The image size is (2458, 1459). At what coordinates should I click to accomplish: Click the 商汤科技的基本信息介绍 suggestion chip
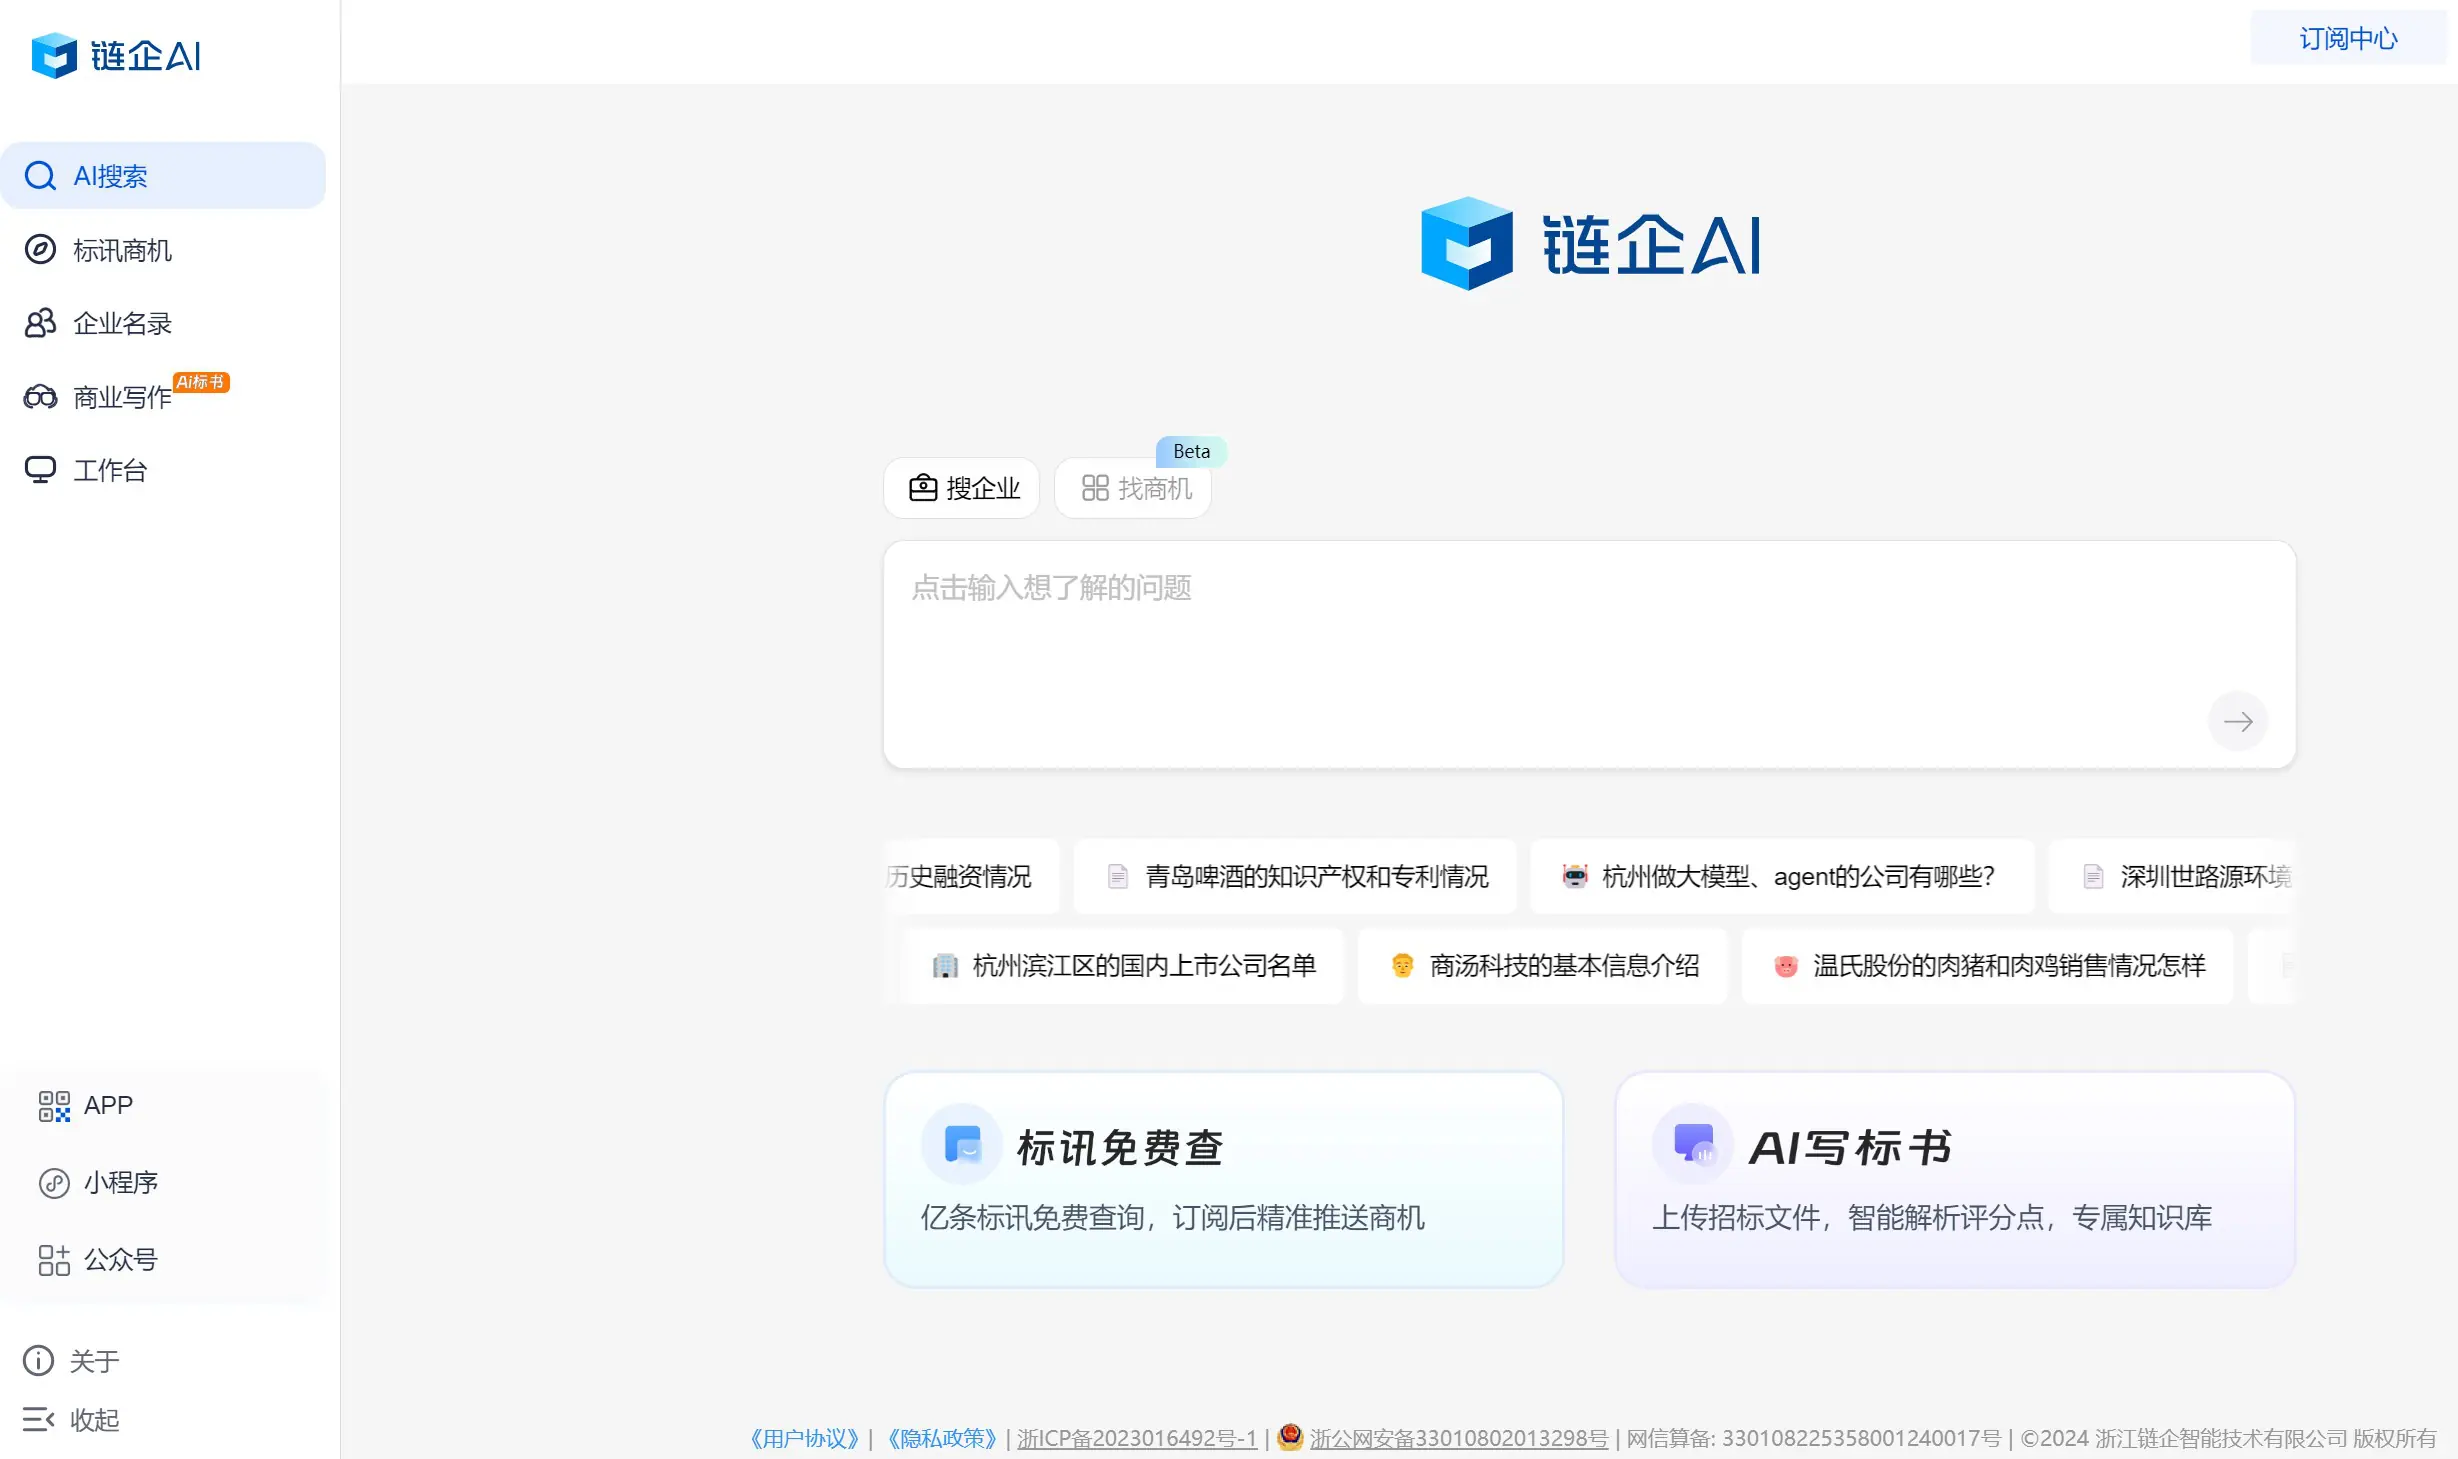pyautogui.click(x=1541, y=966)
